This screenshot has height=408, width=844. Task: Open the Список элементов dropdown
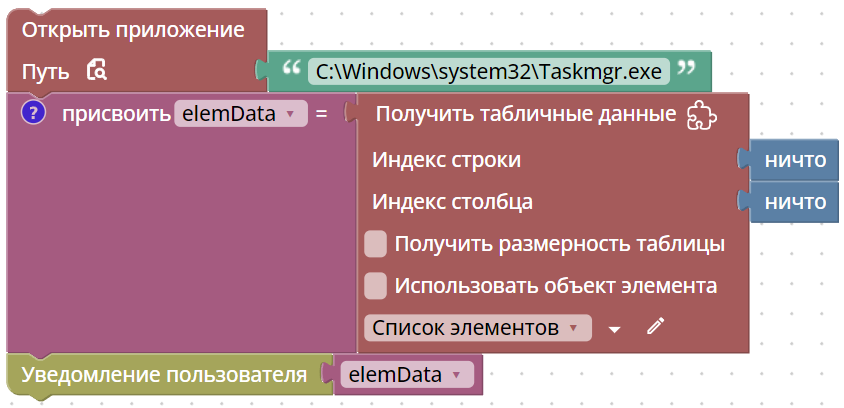coord(477,327)
